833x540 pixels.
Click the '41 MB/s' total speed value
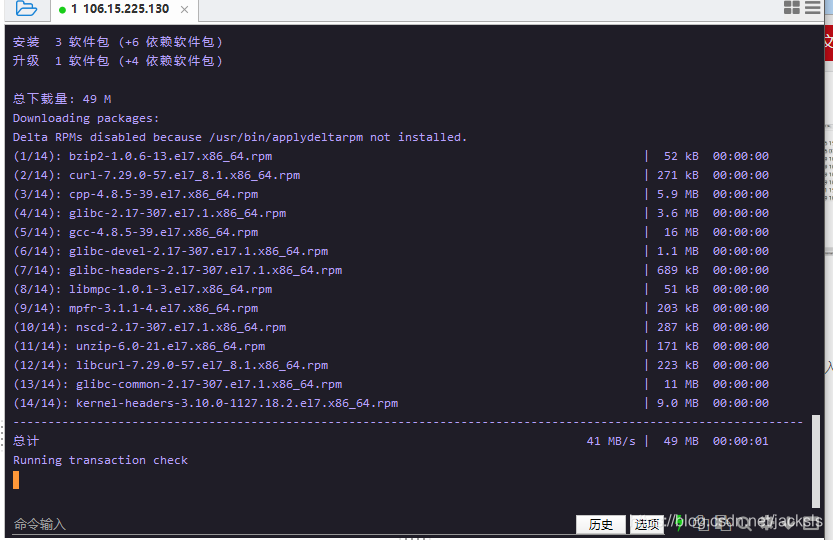(x=611, y=441)
